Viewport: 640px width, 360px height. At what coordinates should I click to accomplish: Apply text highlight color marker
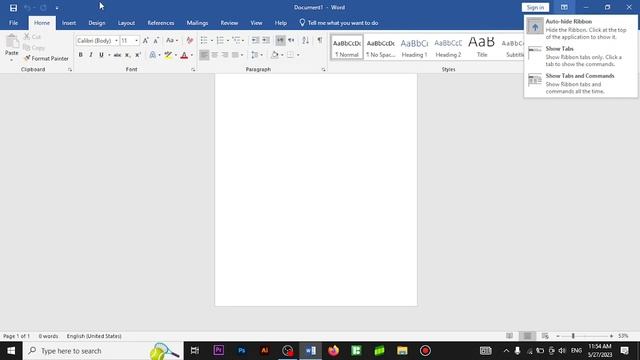[168, 55]
